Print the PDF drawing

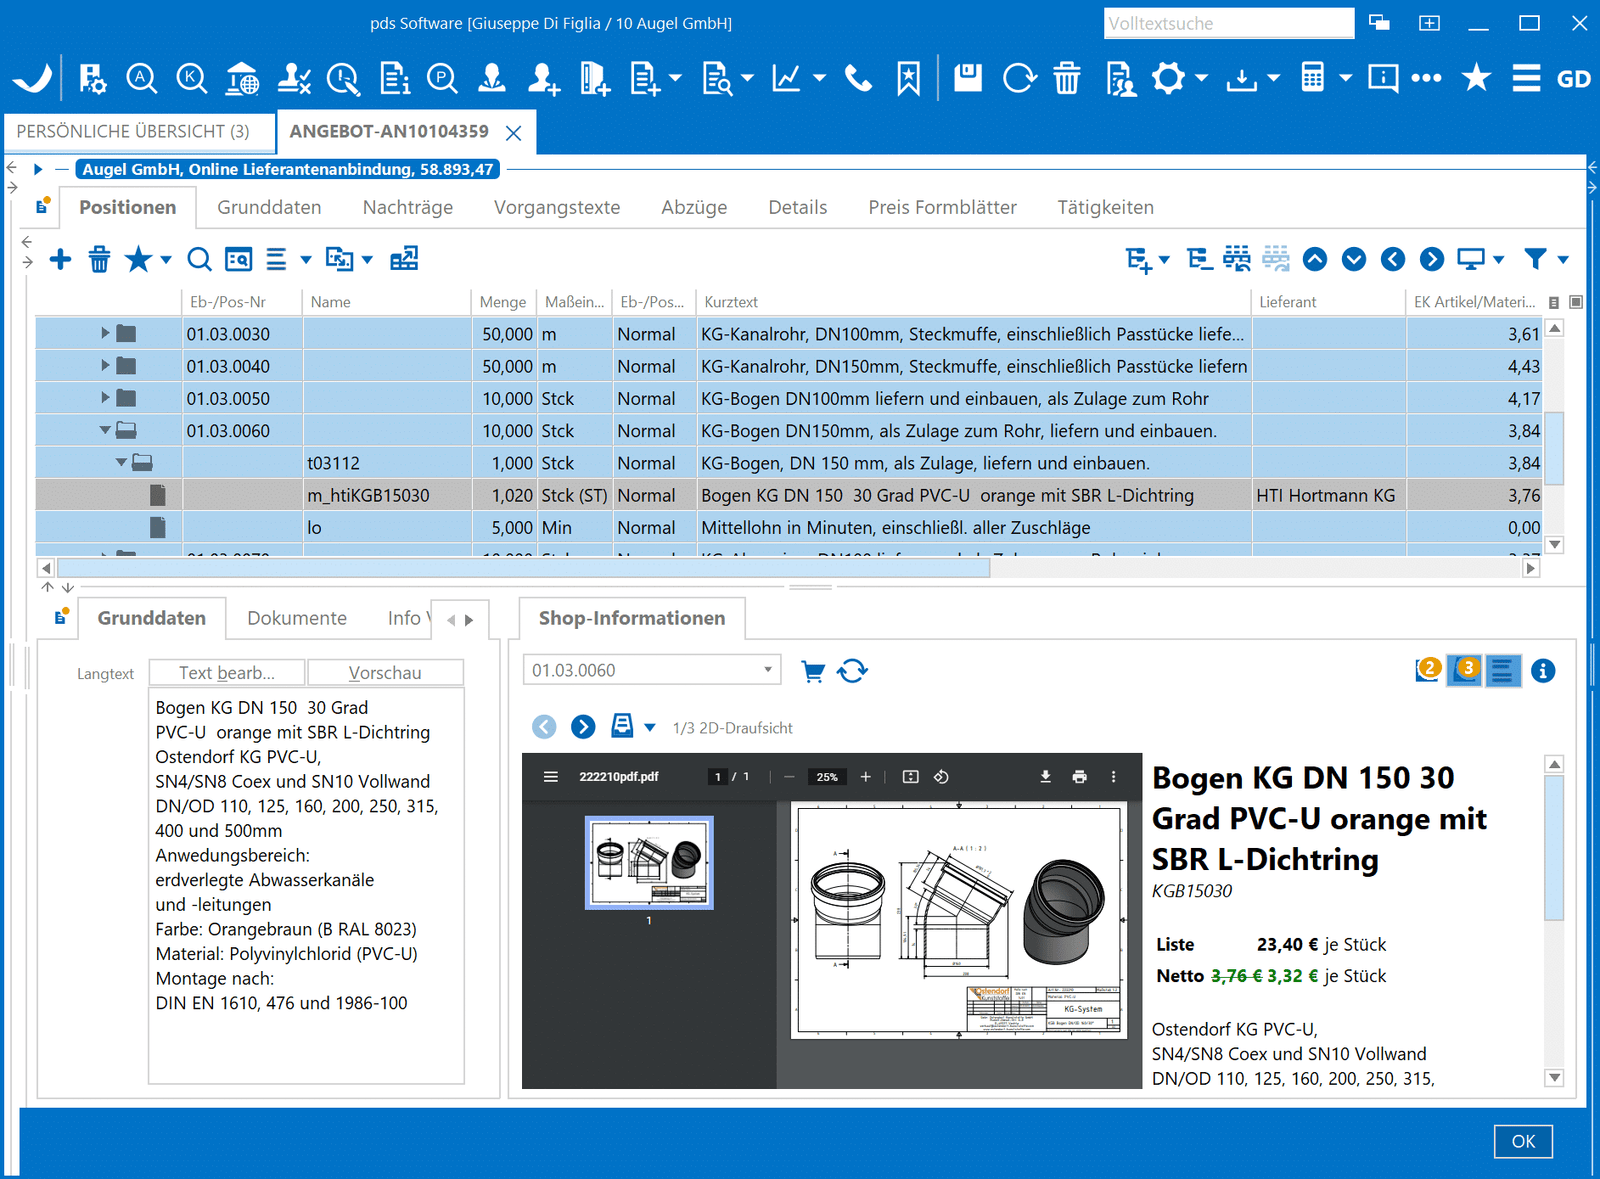(x=1079, y=777)
